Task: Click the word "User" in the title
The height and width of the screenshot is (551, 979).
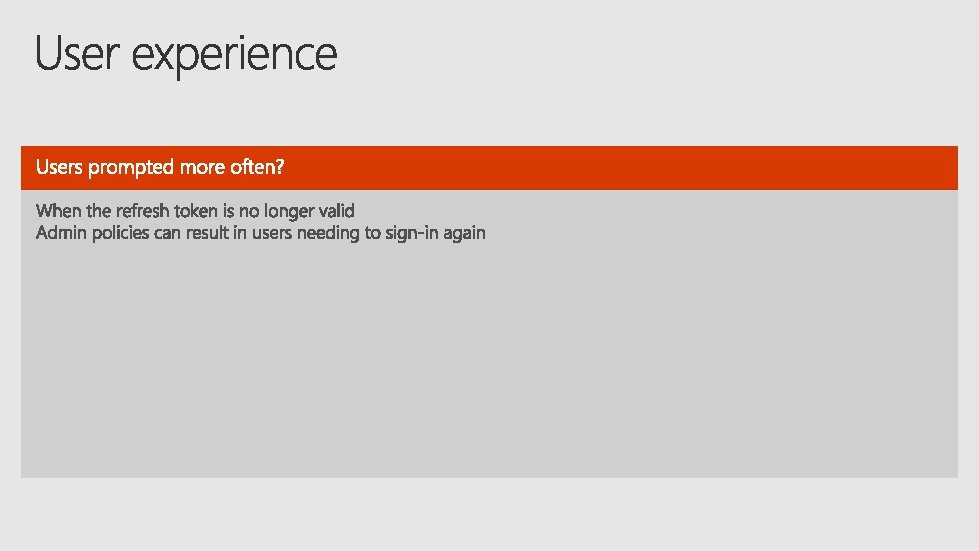Action: tap(76, 52)
